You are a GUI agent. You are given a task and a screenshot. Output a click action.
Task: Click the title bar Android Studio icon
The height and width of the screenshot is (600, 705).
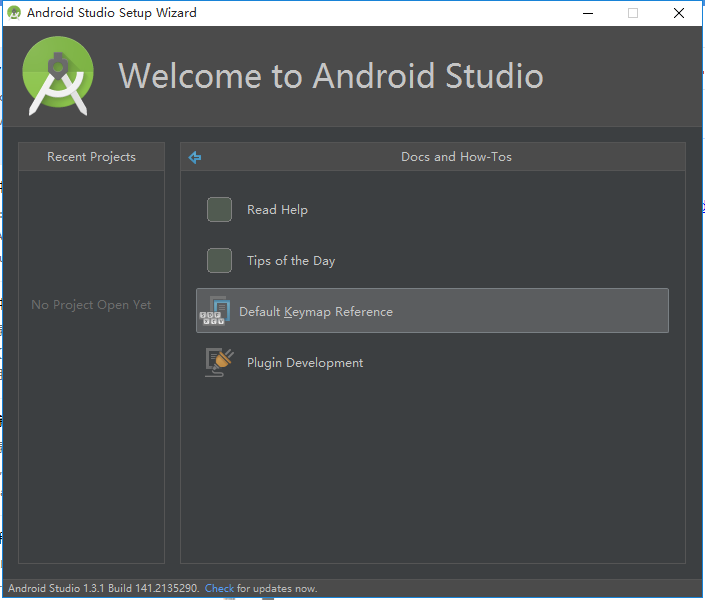[x=14, y=13]
